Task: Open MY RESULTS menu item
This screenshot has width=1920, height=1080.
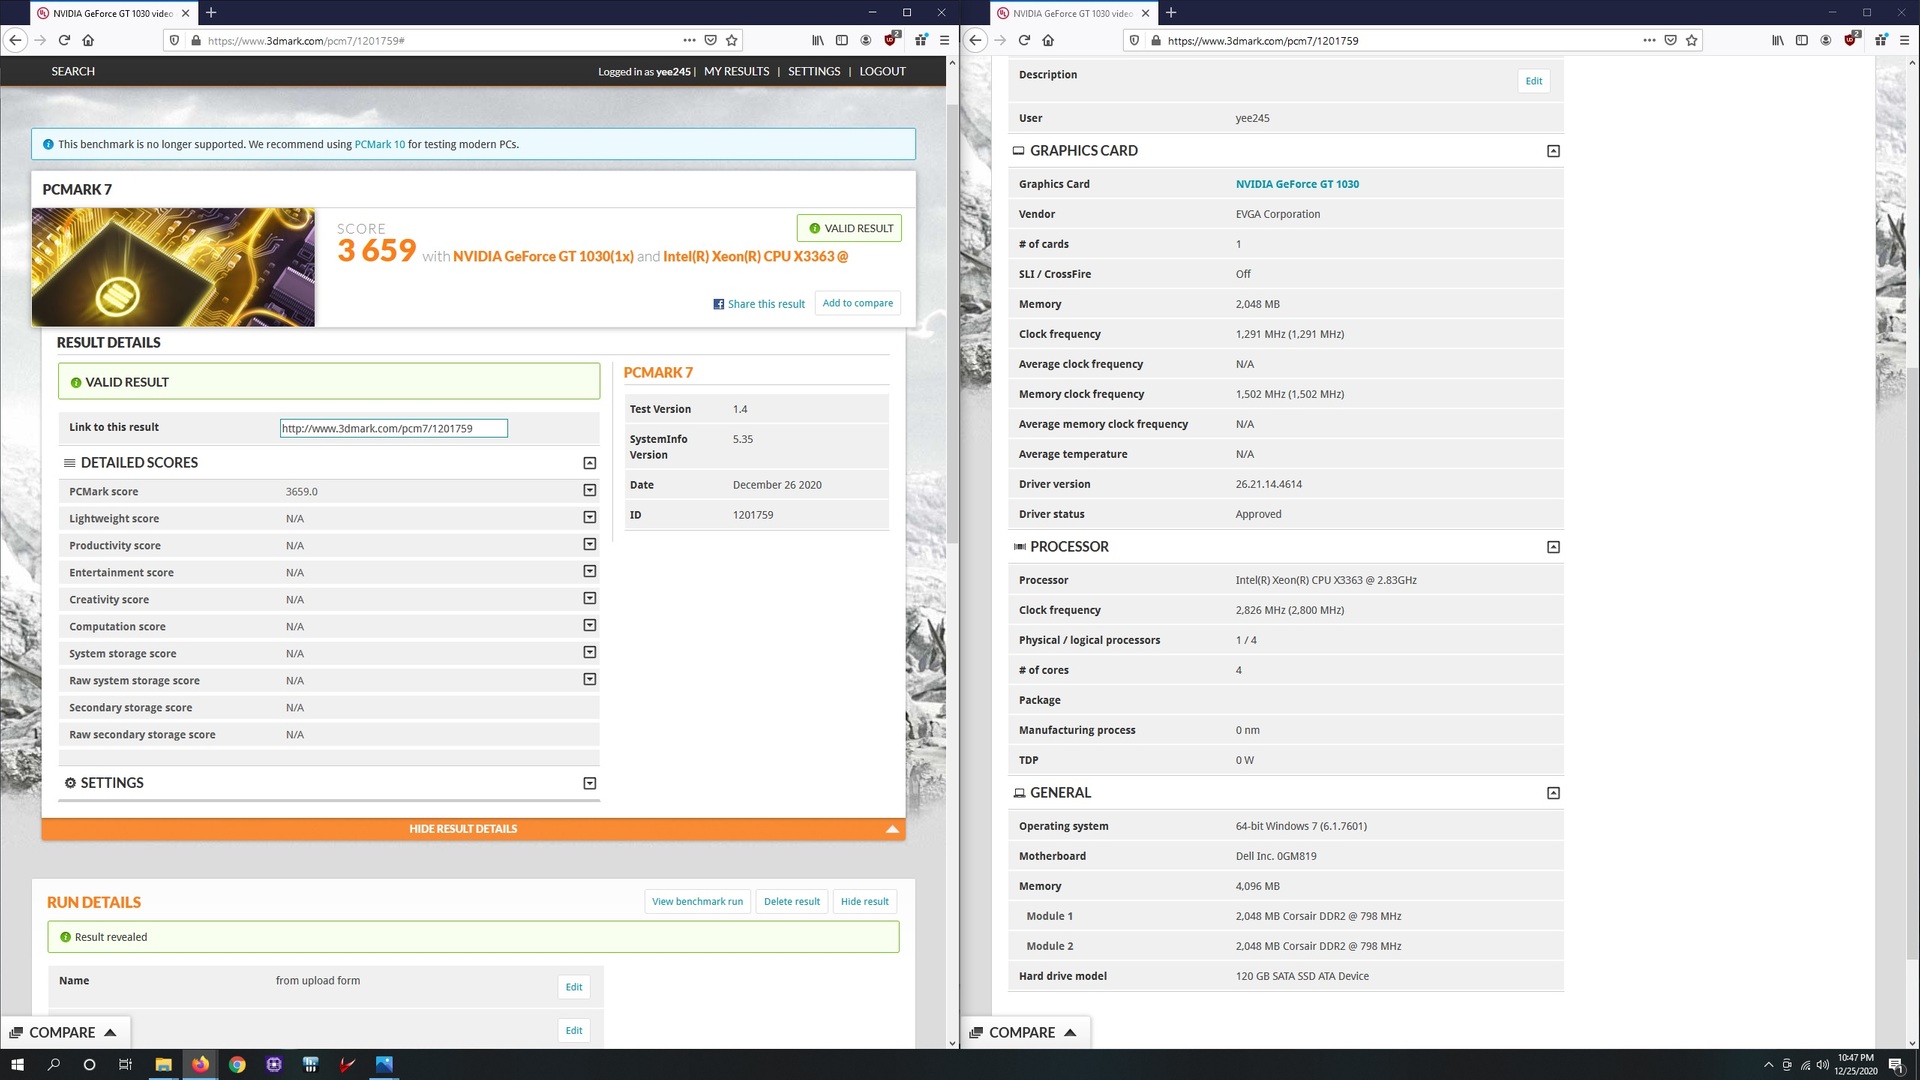Action: point(736,71)
